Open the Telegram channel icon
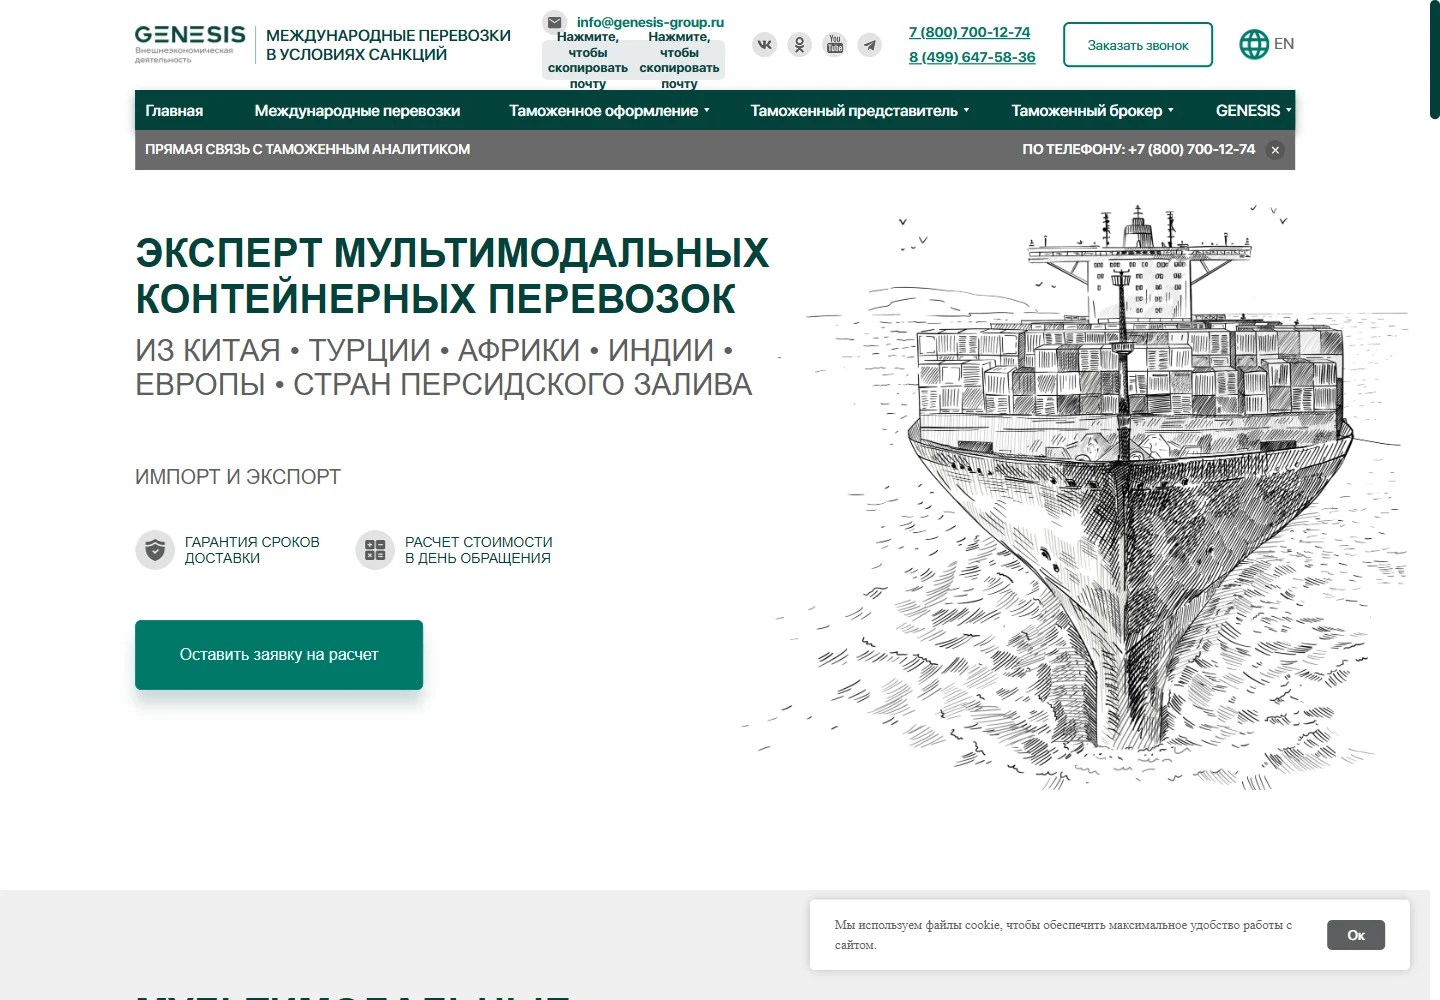1440x1000 pixels. 870,45
